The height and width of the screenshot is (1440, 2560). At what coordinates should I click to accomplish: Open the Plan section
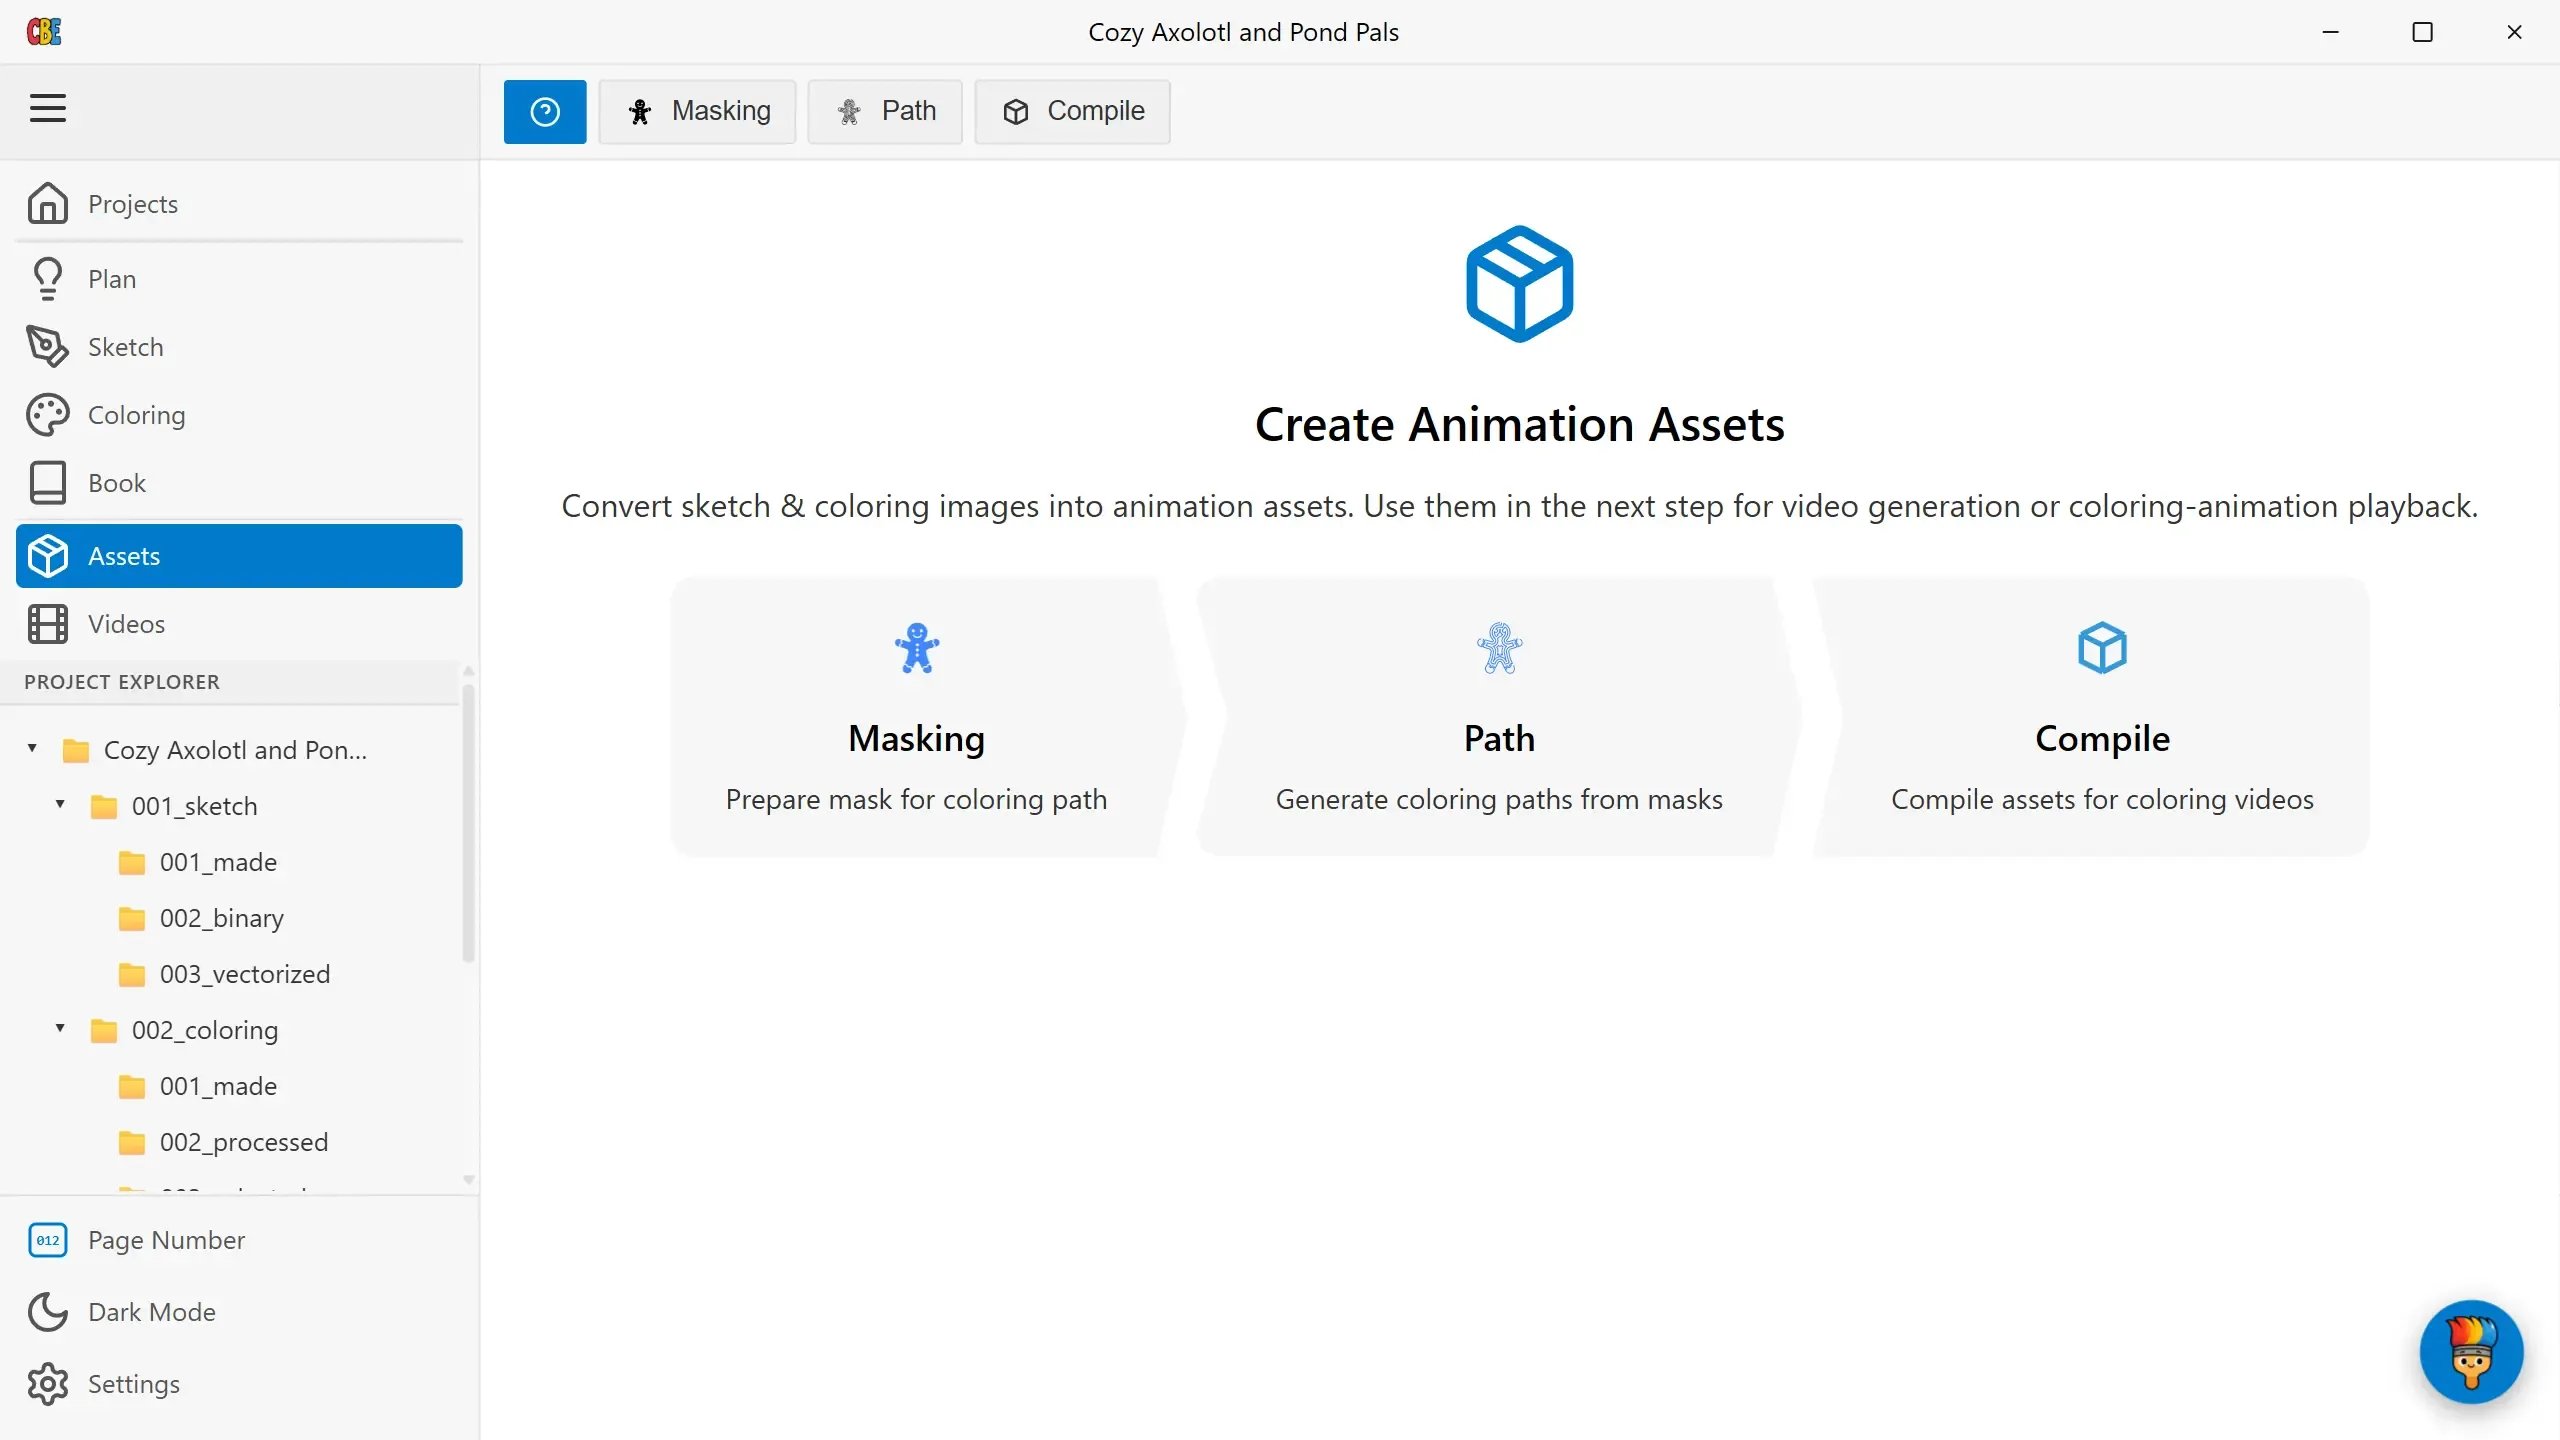point(239,279)
